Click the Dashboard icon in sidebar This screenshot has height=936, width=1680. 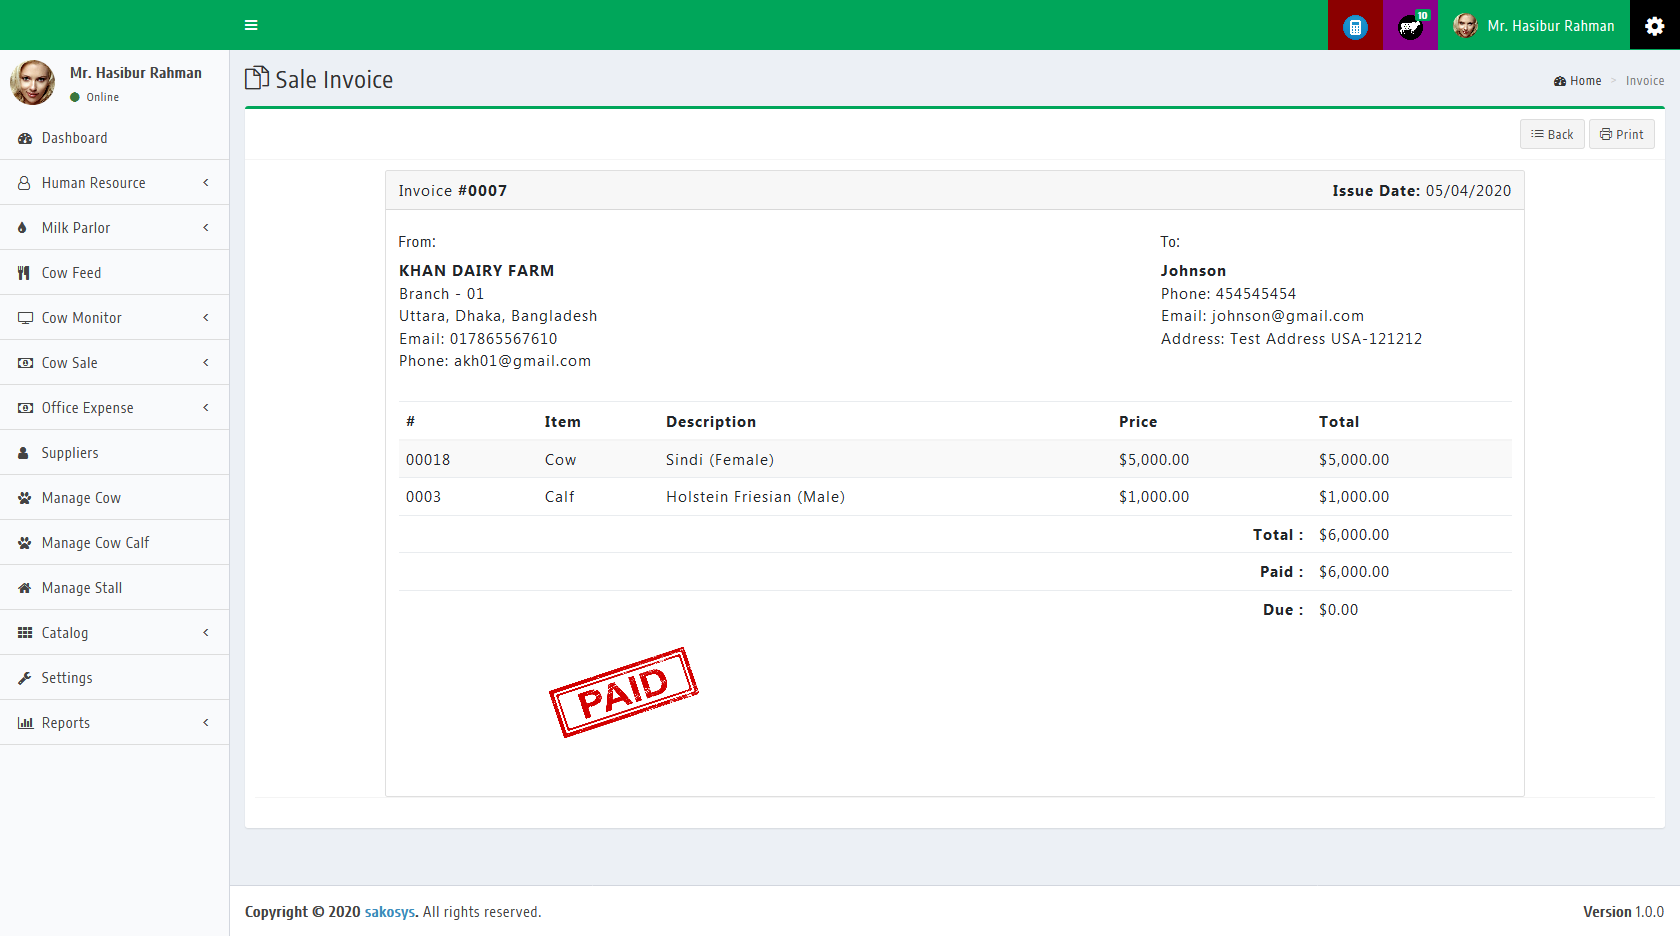(25, 138)
